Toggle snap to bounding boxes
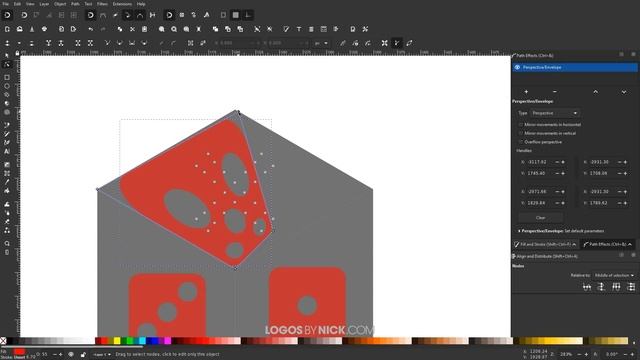640x360 pixels. [24, 16]
